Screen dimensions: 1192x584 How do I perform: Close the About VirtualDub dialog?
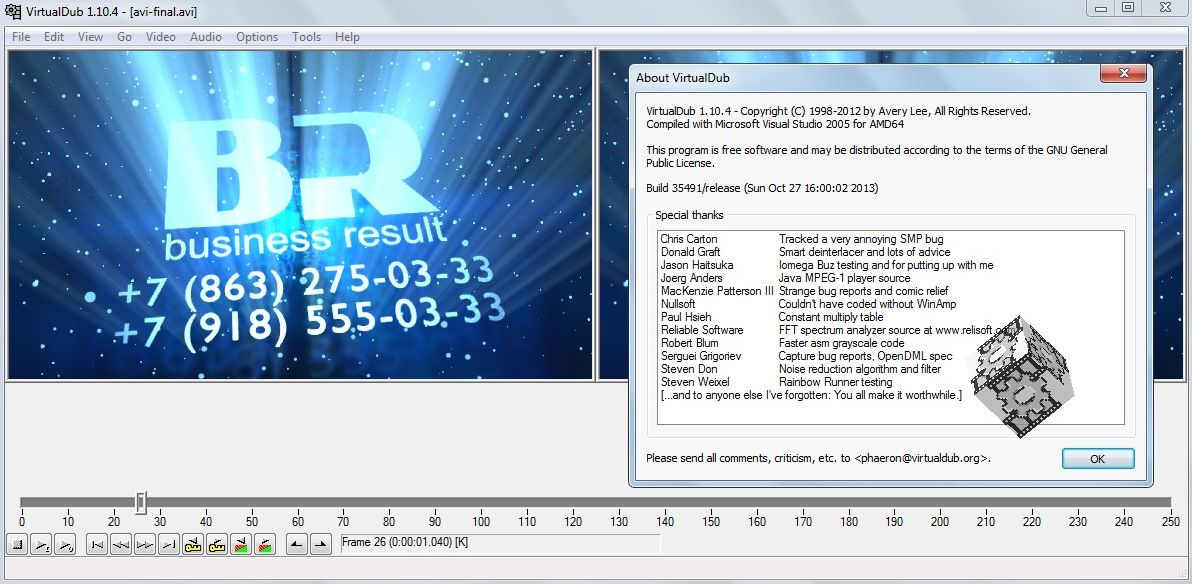click(1124, 74)
